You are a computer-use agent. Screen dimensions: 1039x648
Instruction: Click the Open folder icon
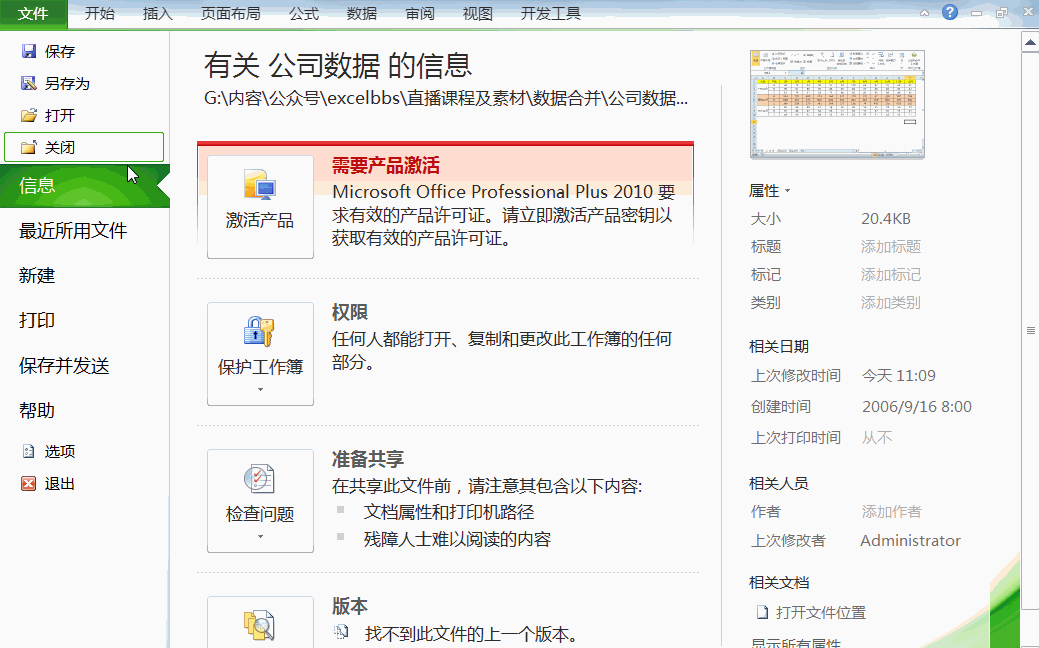pos(28,115)
